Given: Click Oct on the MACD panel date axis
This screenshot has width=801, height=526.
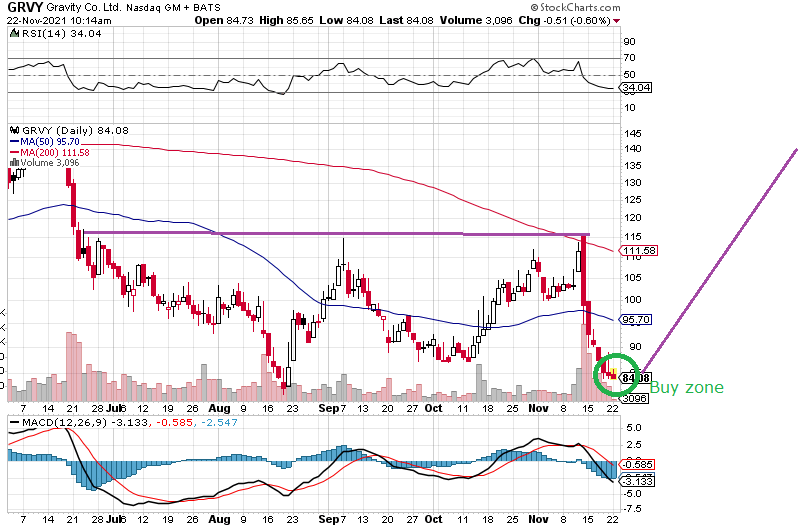Looking at the screenshot, I should click(434, 519).
